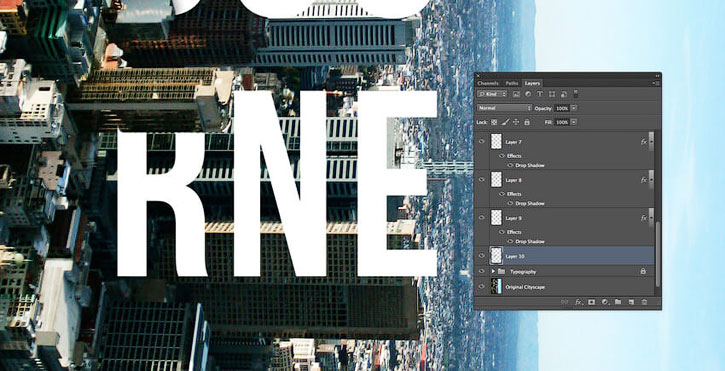Collapse Layer 9 effects list arrow
The image size is (725, 371).
(651, 218)
